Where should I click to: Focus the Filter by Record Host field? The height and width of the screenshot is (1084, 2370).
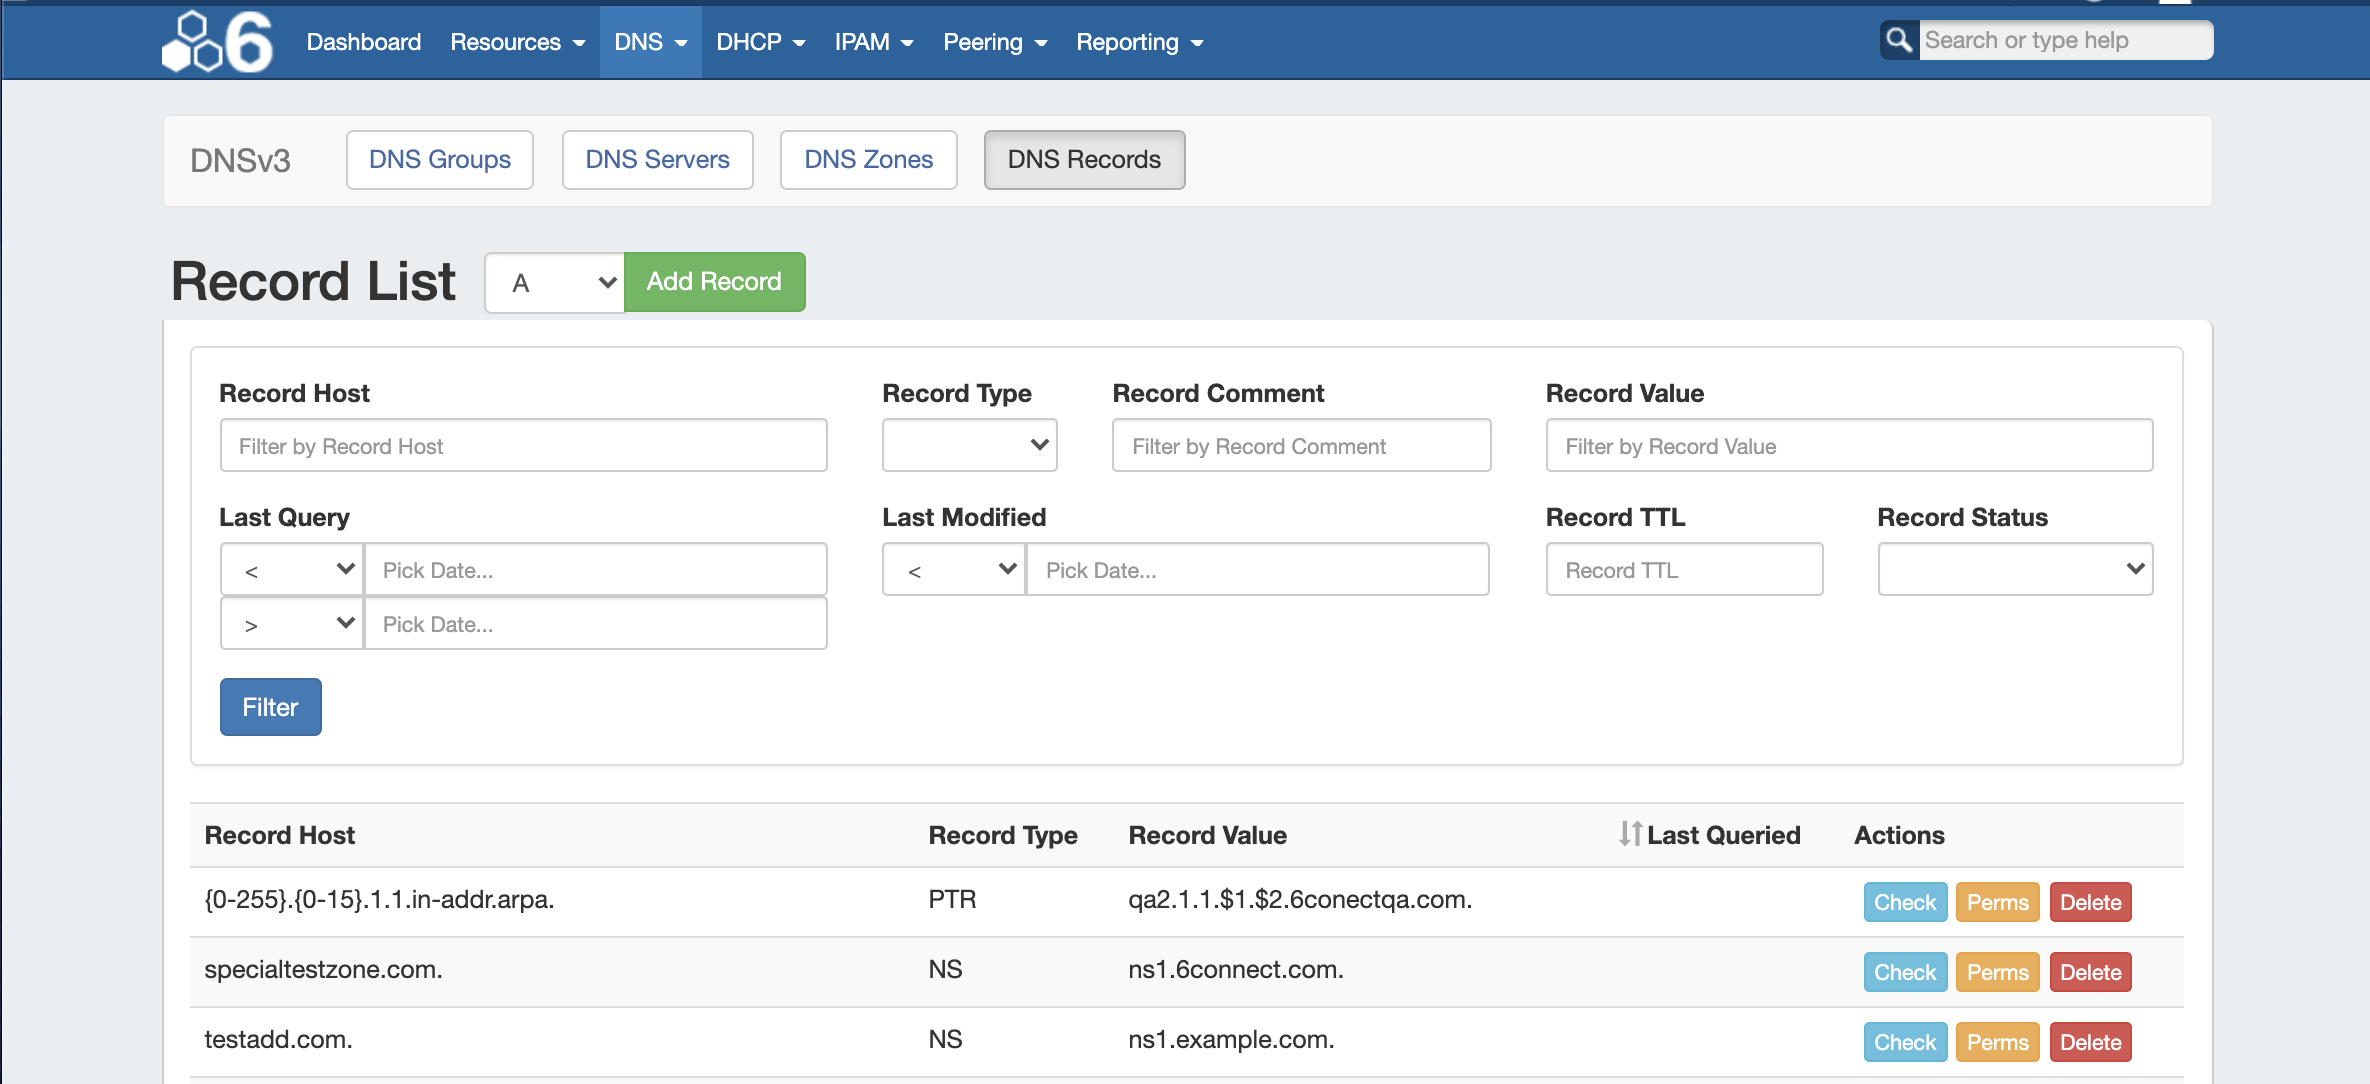[523, 446]
